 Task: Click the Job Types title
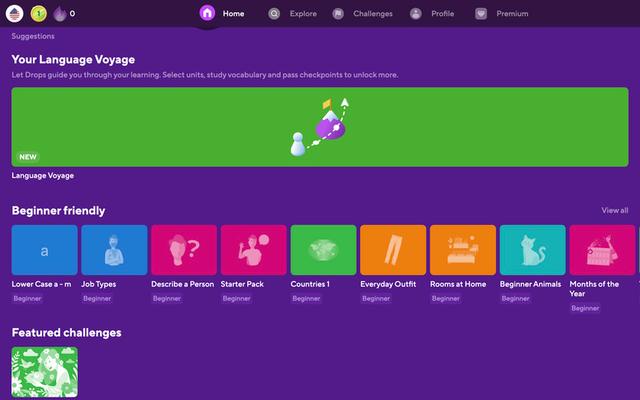[x=98, y=284]
